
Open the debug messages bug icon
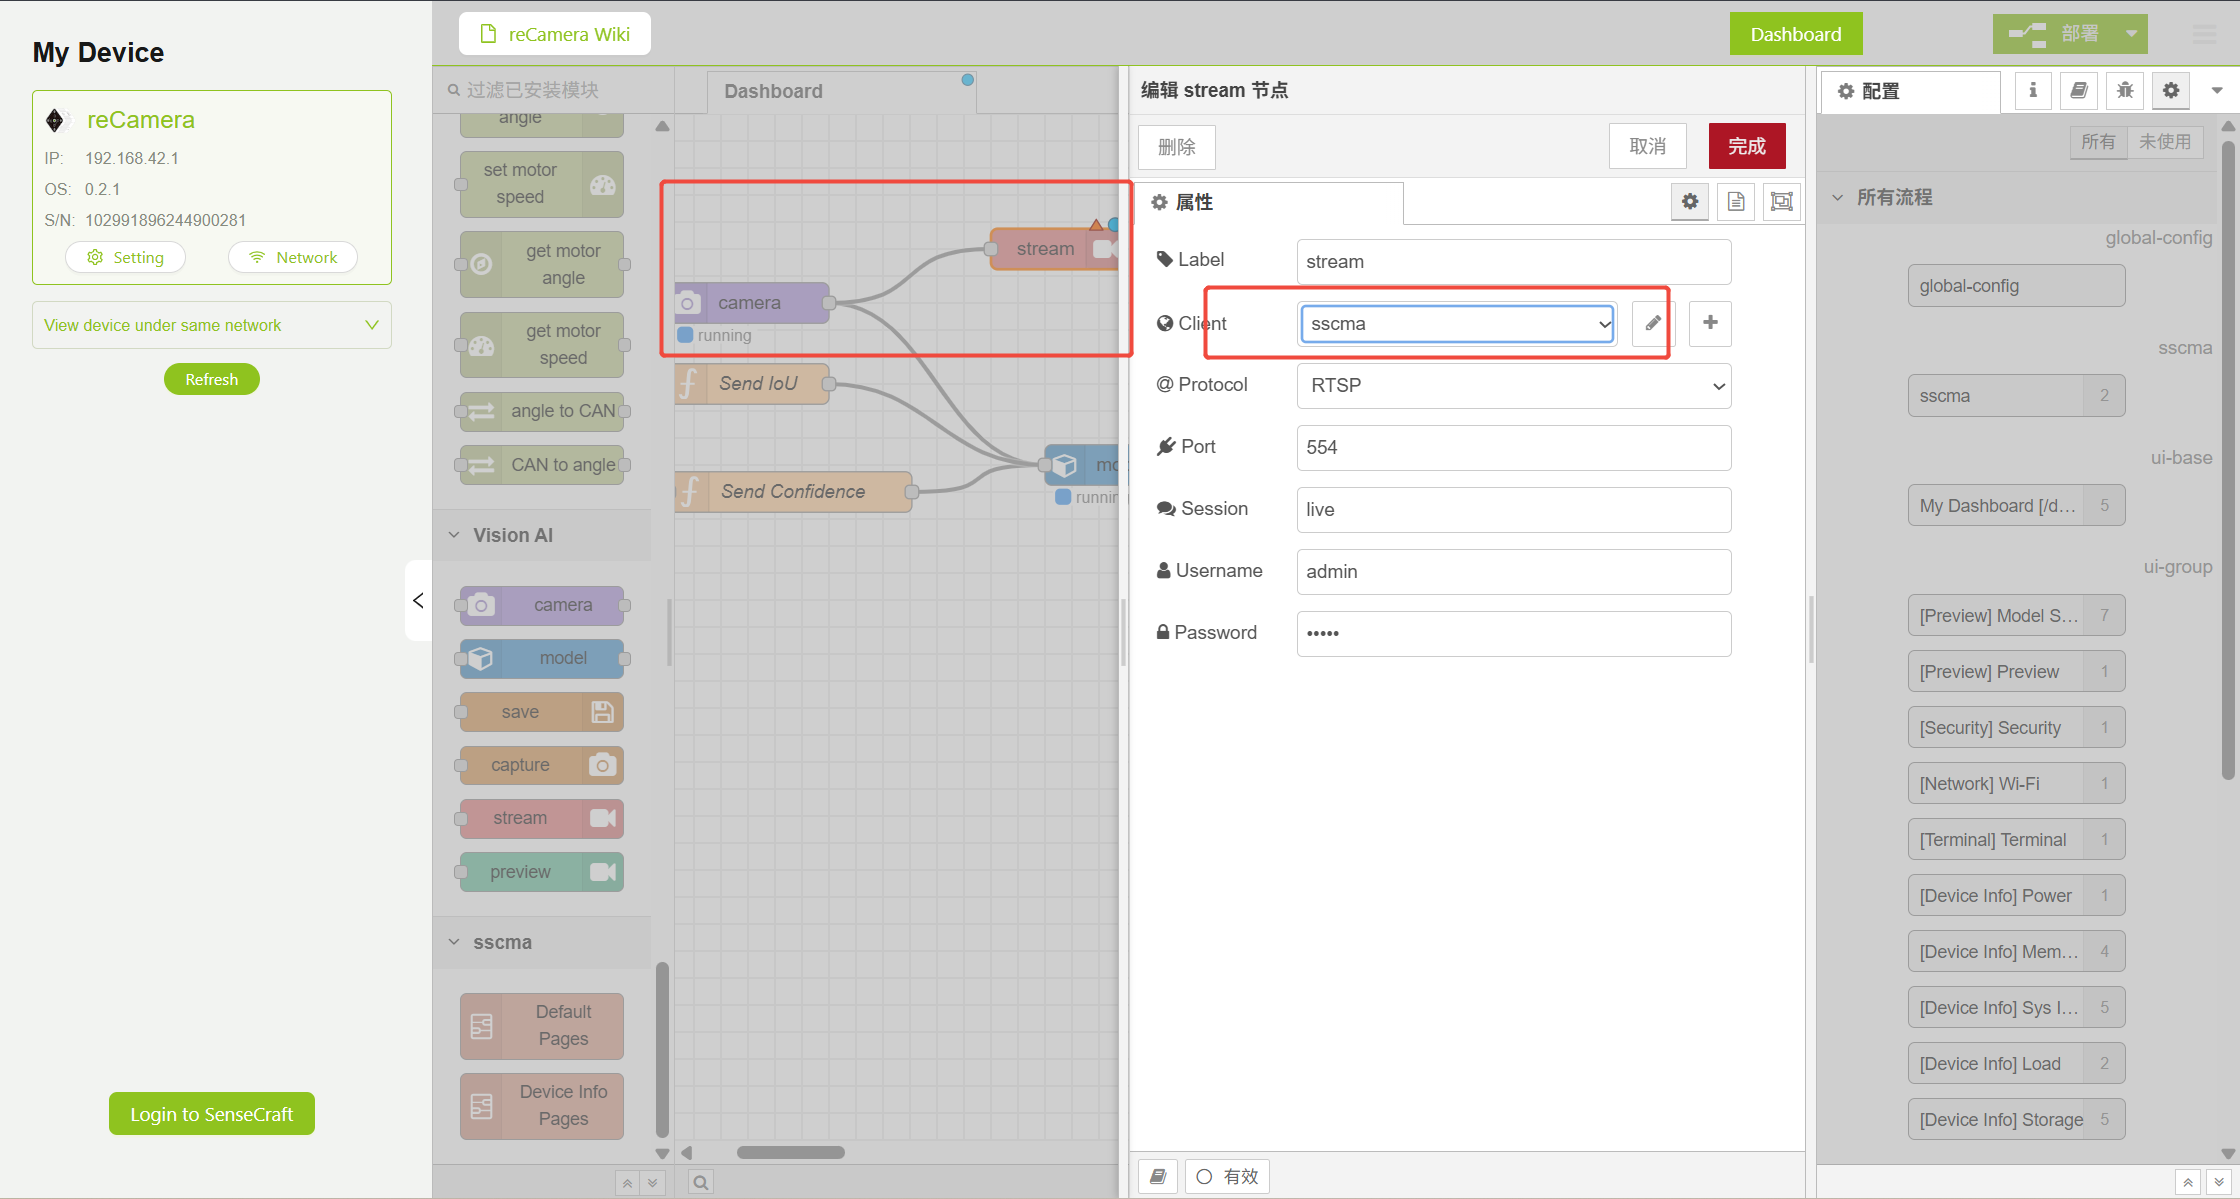2125,91
